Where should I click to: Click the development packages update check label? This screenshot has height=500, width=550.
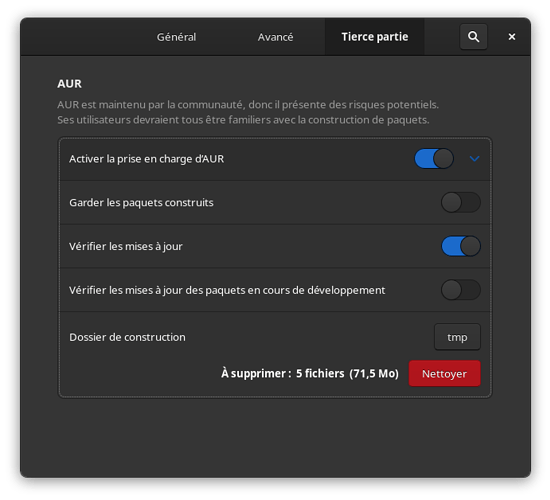click(x=227, y=290)
